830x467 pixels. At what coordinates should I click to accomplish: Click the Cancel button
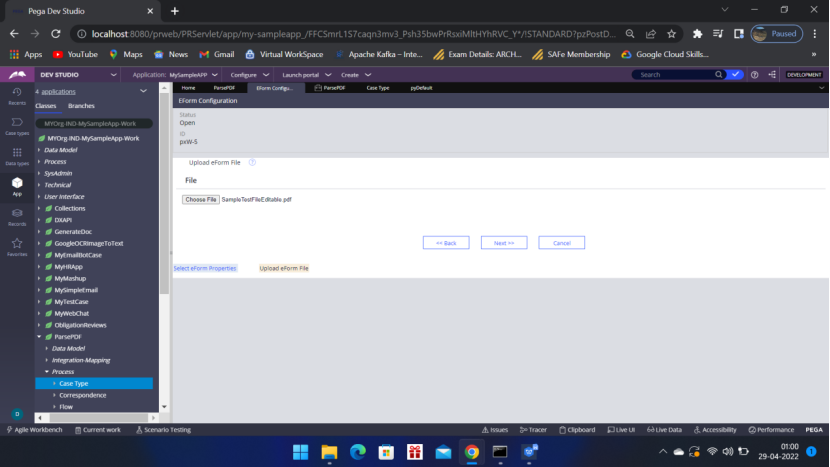(562, 243)
